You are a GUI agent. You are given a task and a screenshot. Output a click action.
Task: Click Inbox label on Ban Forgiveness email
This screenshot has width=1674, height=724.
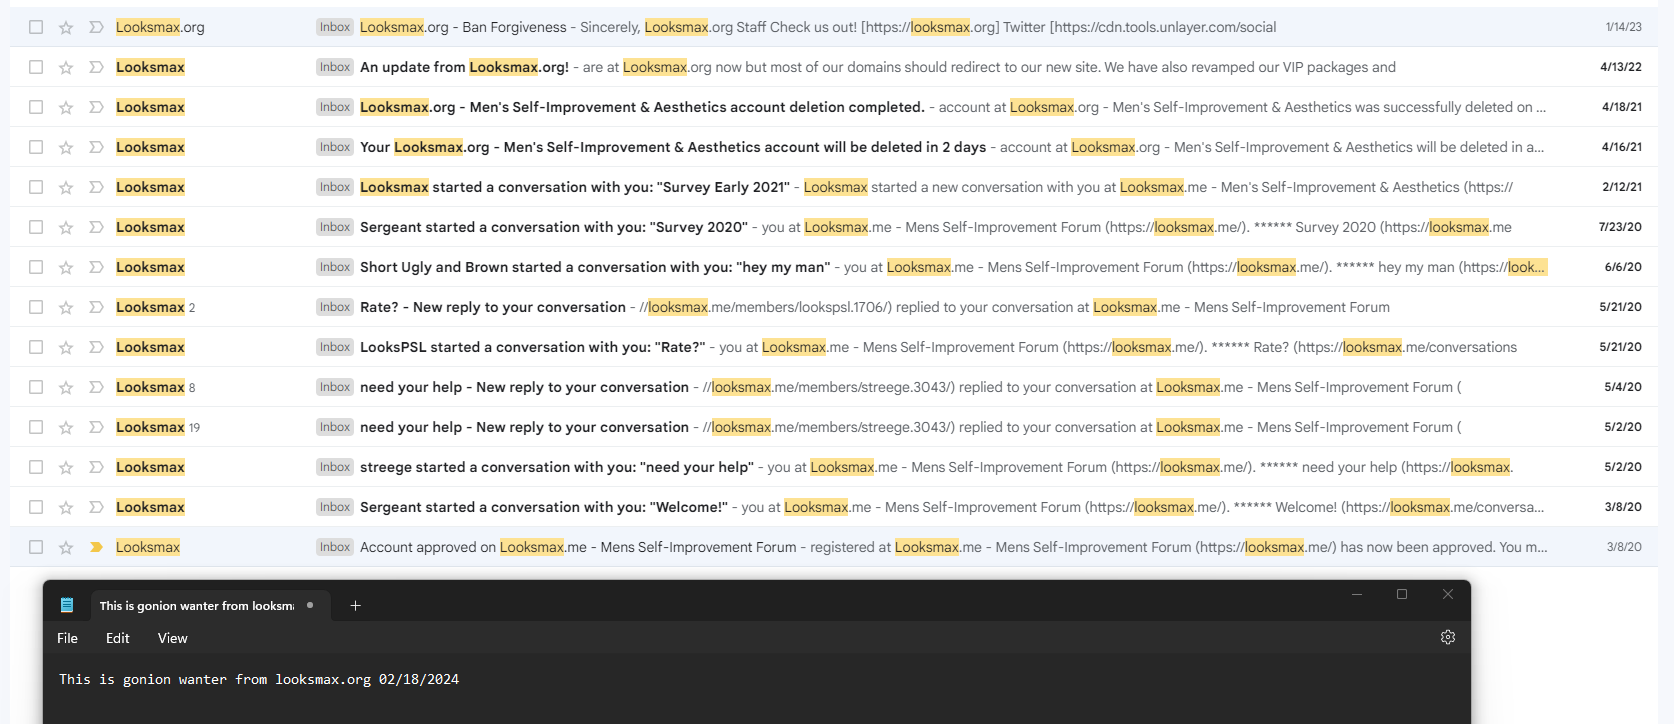[335, 27]
